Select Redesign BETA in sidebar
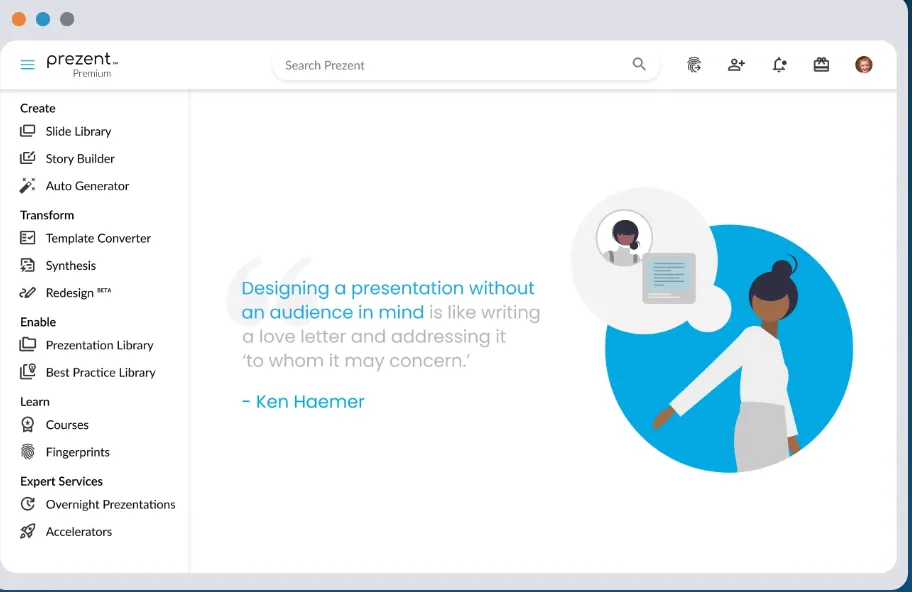 (79, 293)
